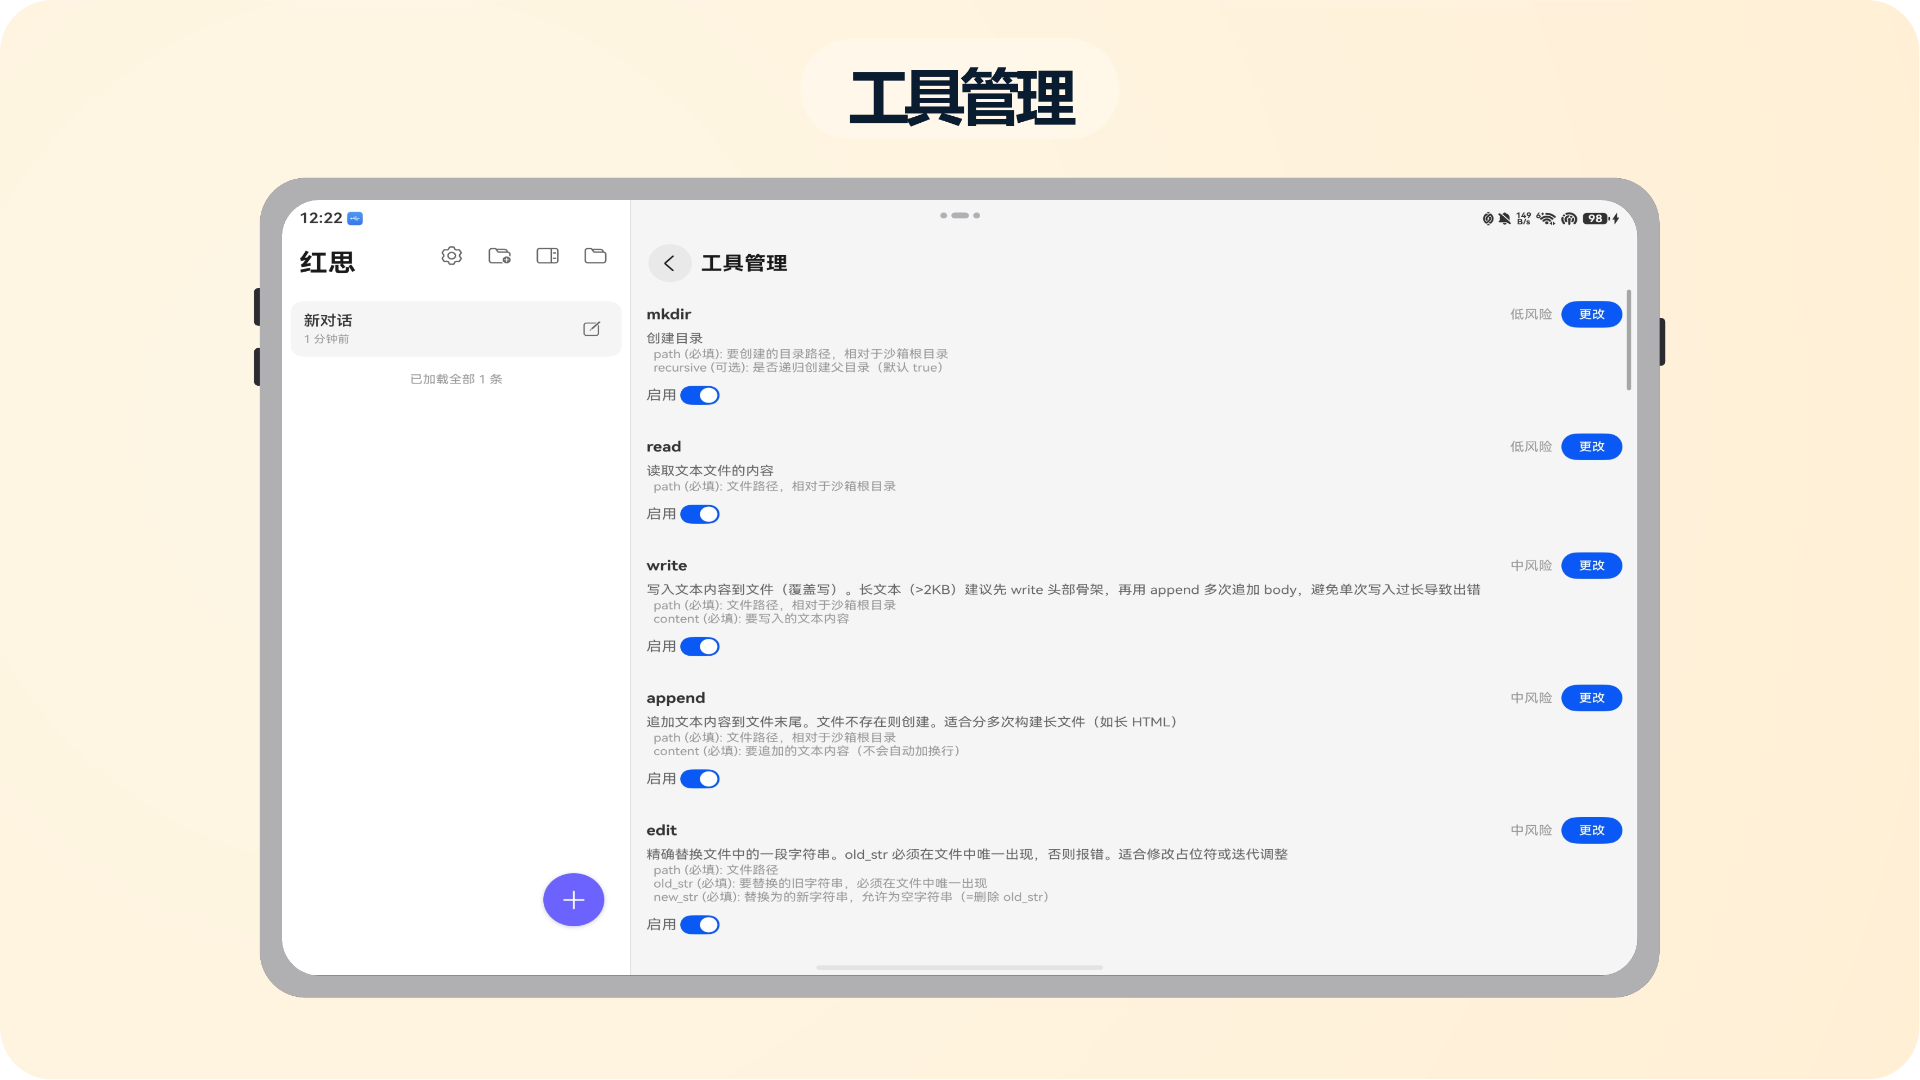Tap the three-dot window handle at top

(960, 215)
